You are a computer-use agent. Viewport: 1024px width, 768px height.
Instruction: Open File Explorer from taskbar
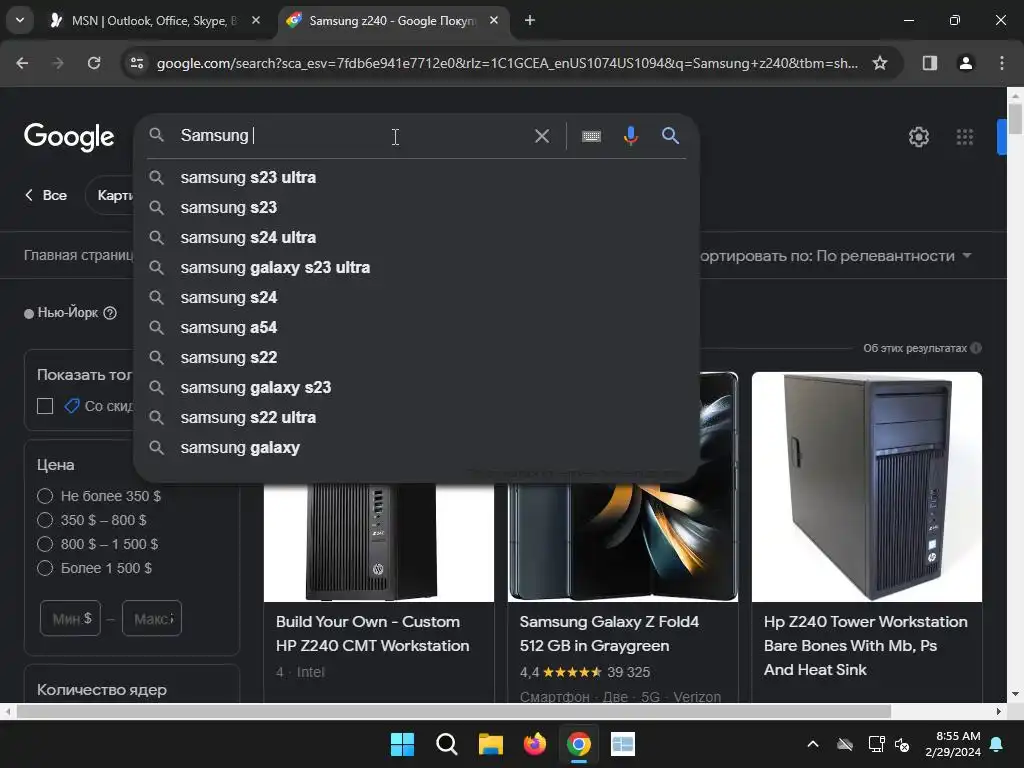[x=490, y=744]
